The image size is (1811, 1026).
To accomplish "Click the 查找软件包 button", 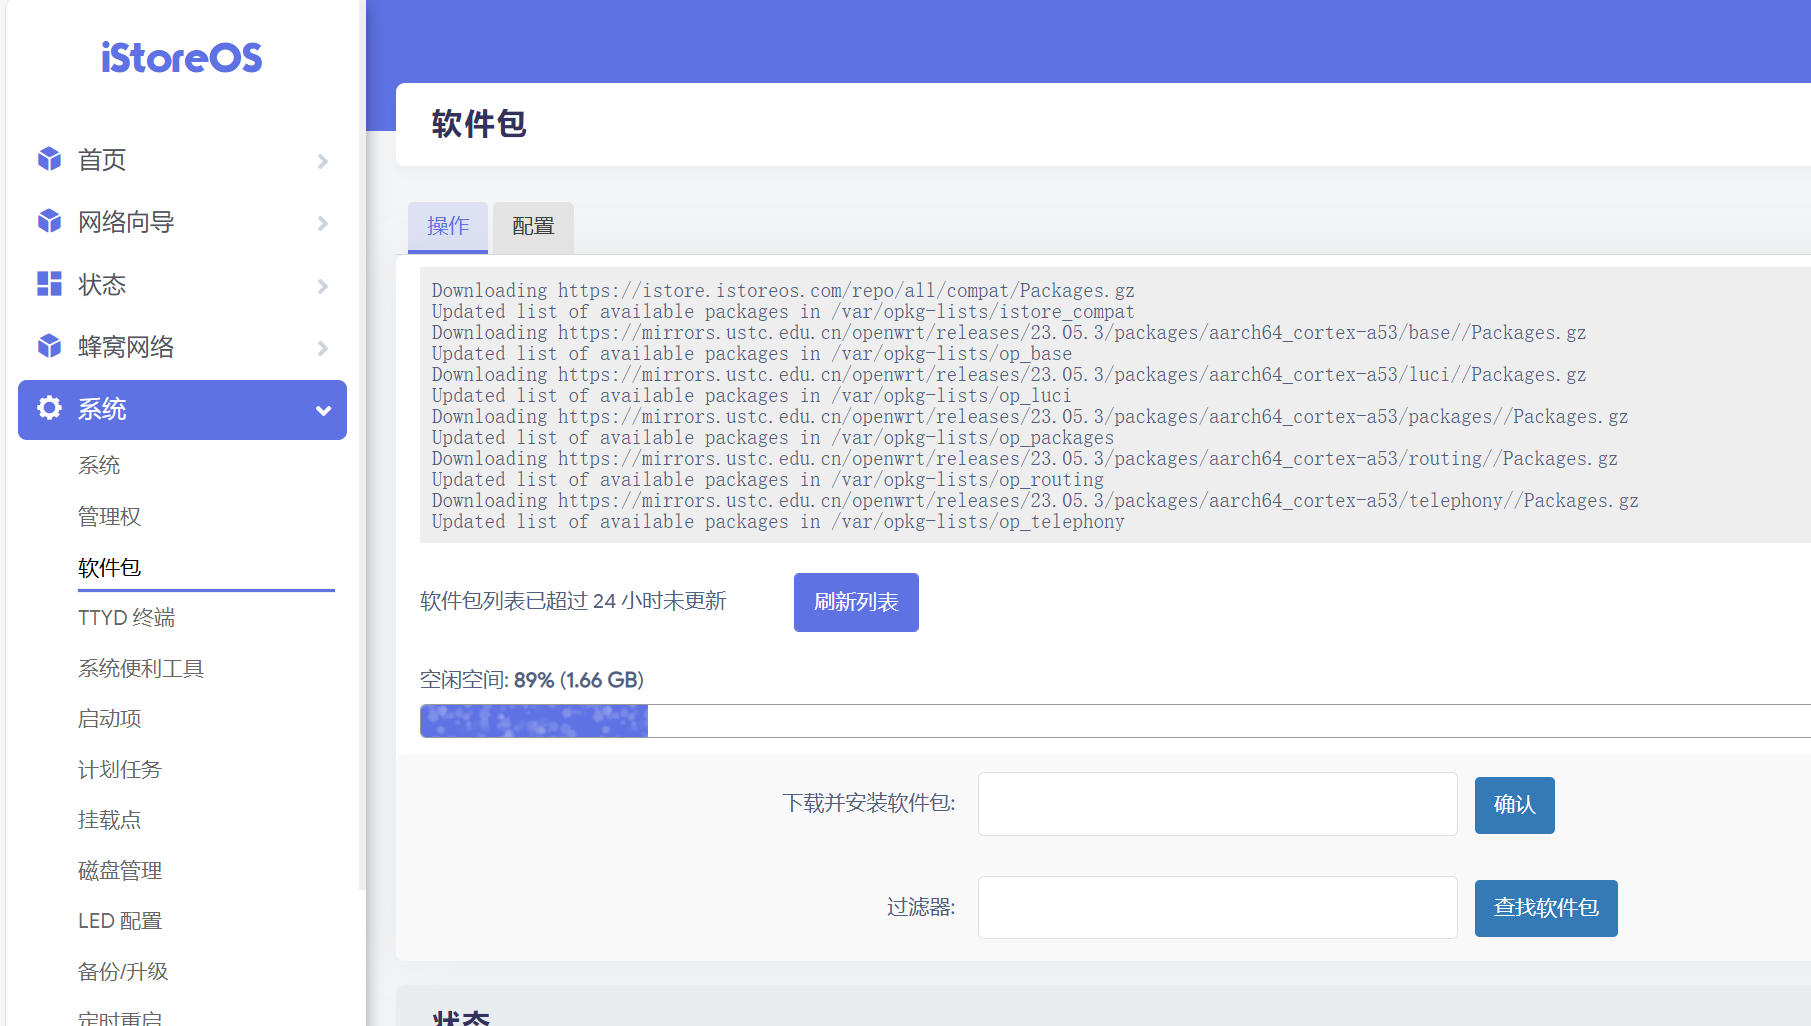I will [x=1545, y=908].
